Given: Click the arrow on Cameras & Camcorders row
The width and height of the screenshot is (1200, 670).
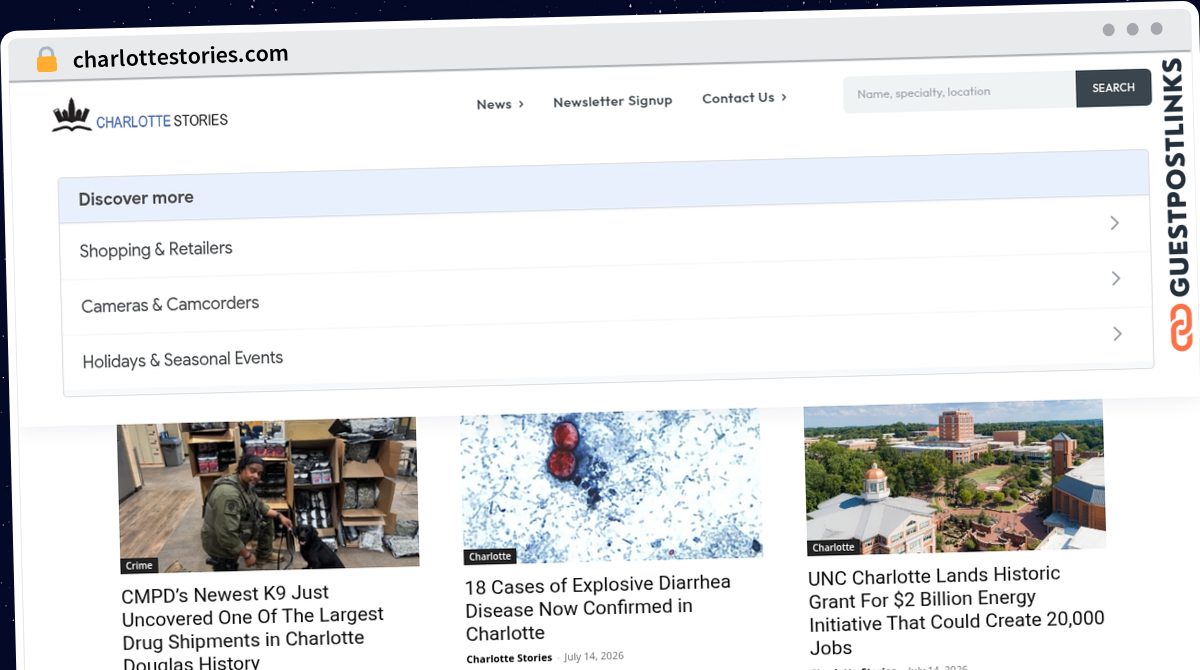Looking at the screenshot, I should coord(1116,278).
